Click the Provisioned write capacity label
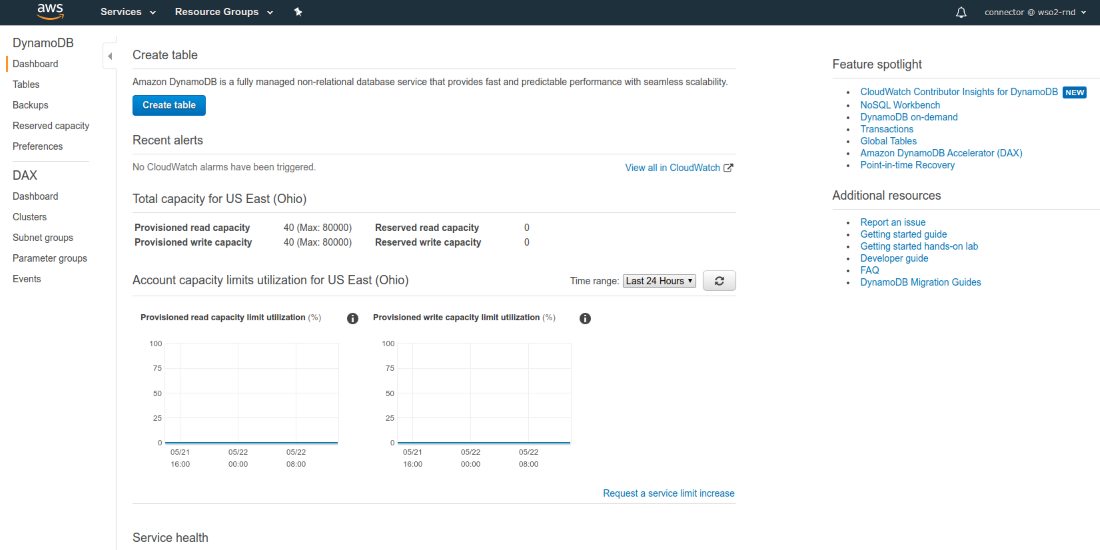Viewport: 1100px width, 550px height. coord(193,243)
